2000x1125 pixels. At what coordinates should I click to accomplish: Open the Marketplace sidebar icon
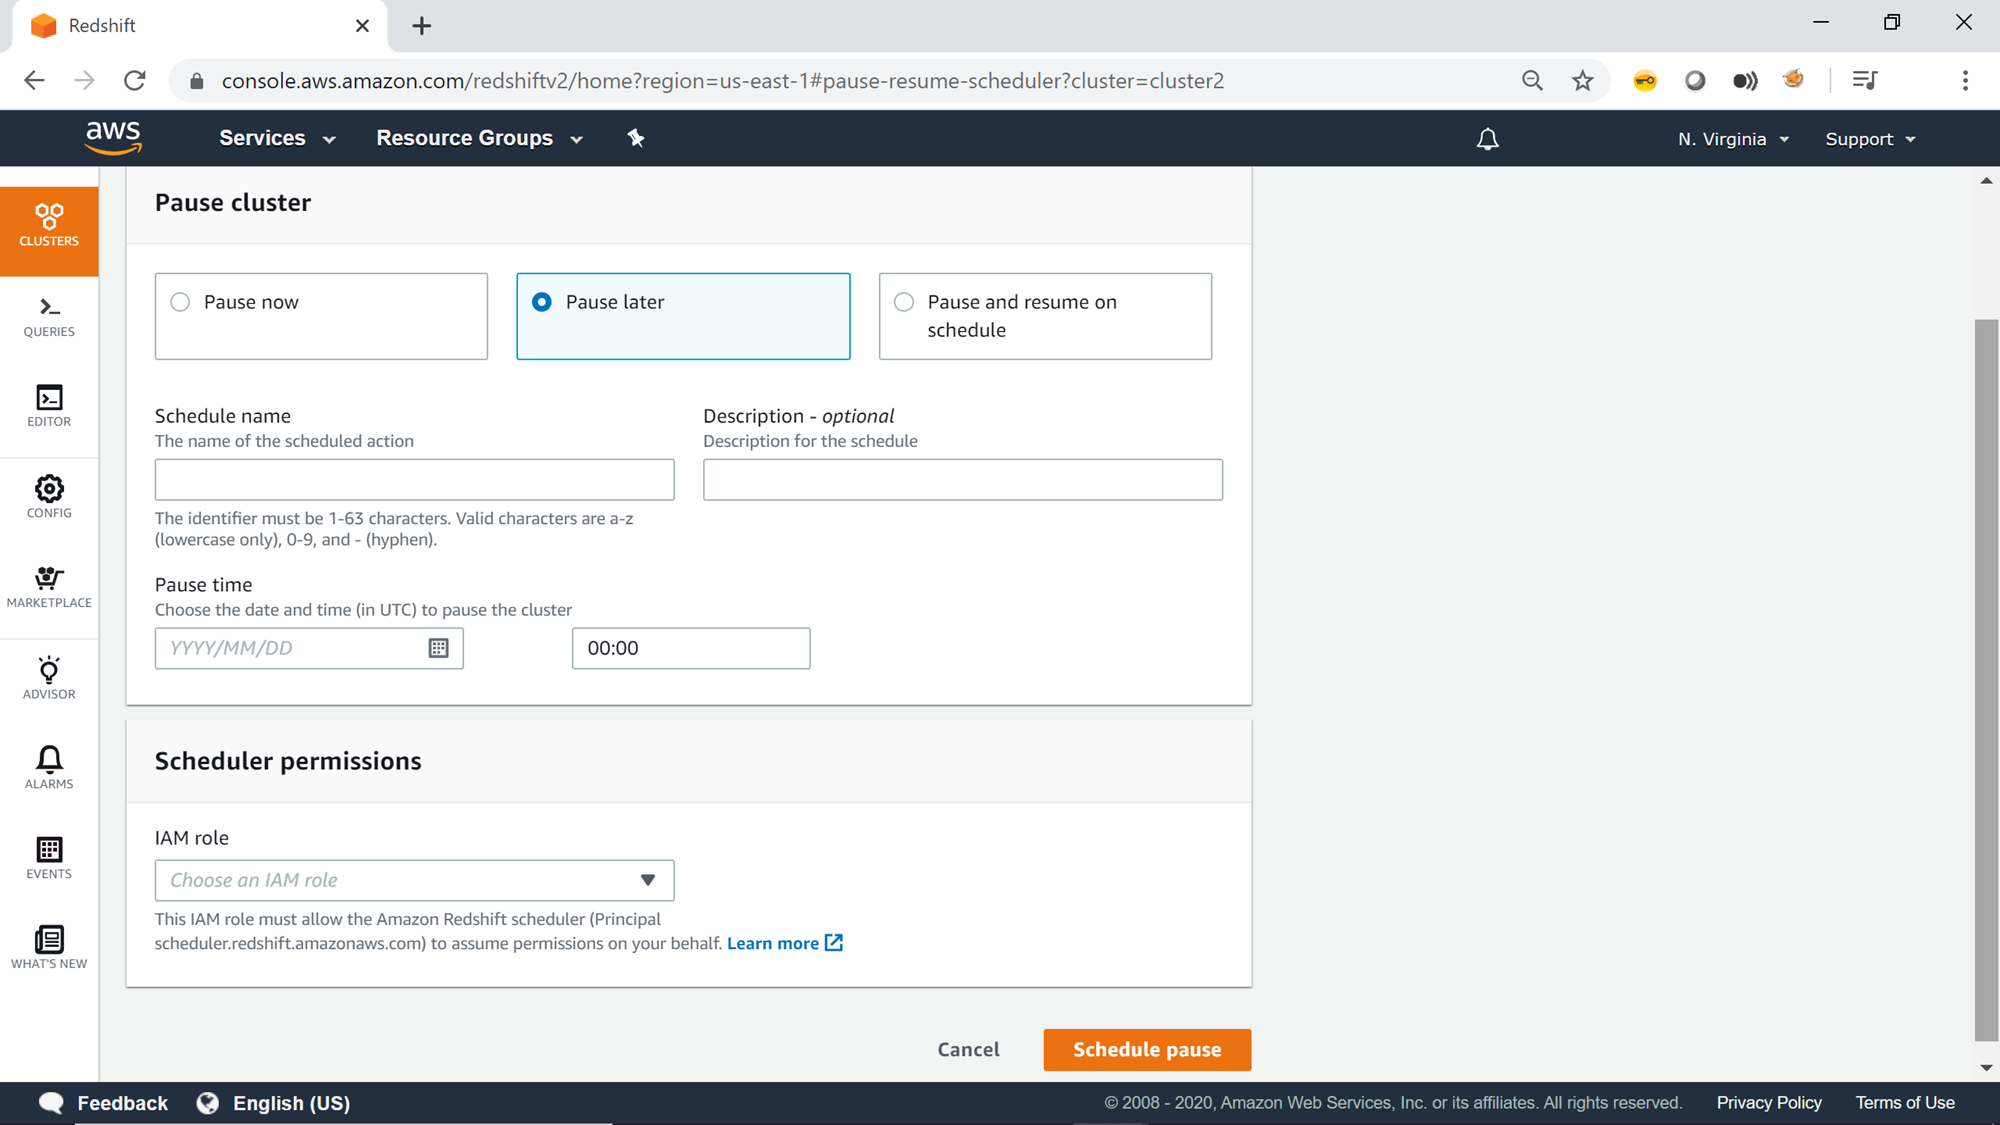pyautogui.click(x=49, y=587)
